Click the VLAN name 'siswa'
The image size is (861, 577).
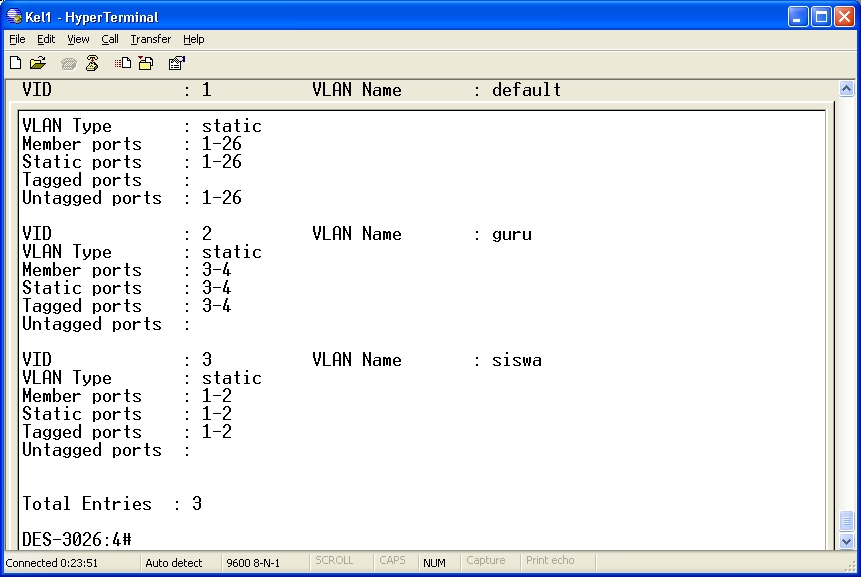coord(516,361)
